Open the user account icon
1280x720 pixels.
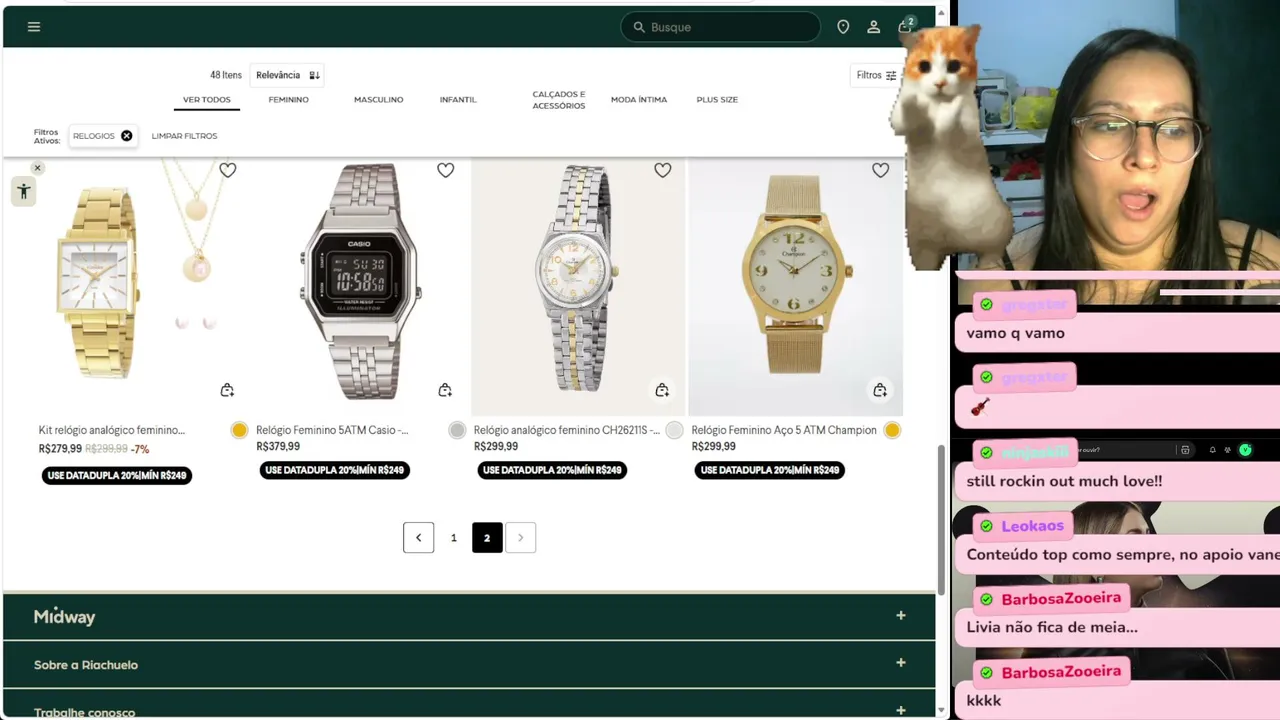[x=873, y=27]
